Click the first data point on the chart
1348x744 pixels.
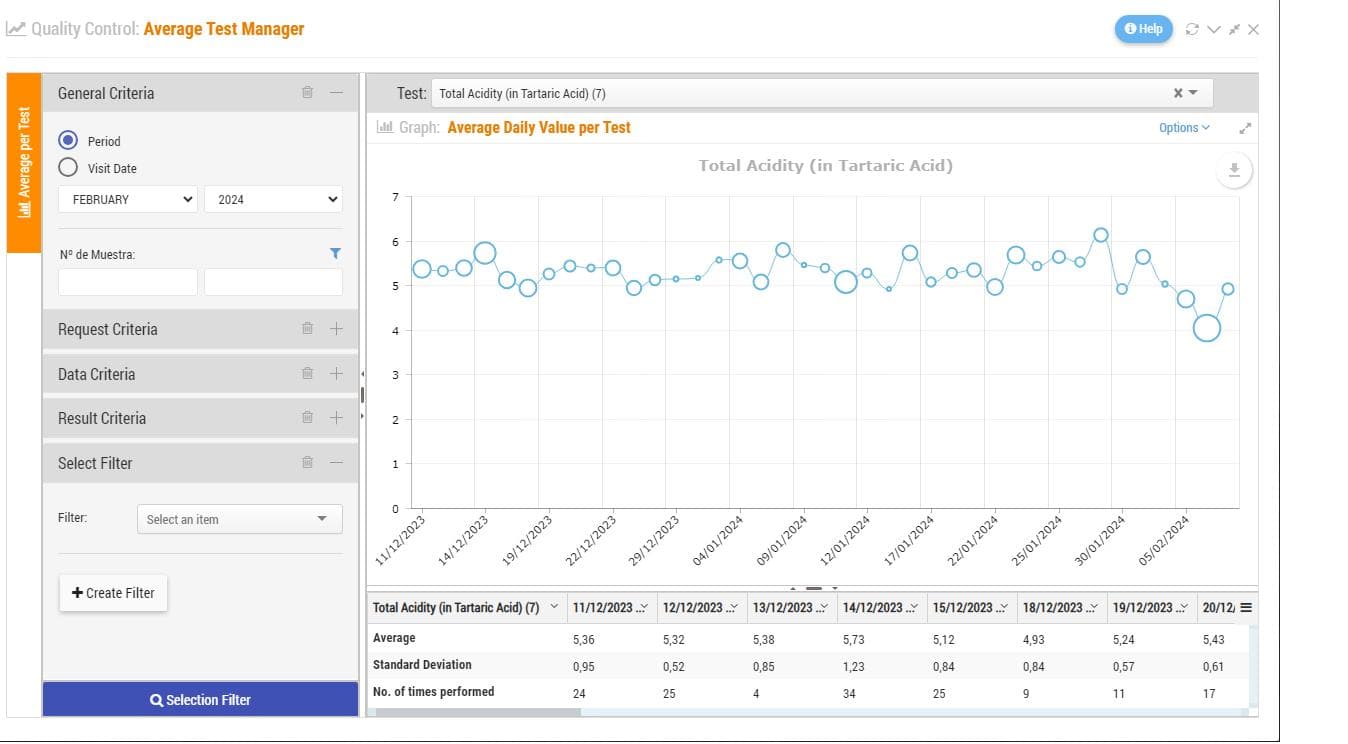[x=422, y=269]
